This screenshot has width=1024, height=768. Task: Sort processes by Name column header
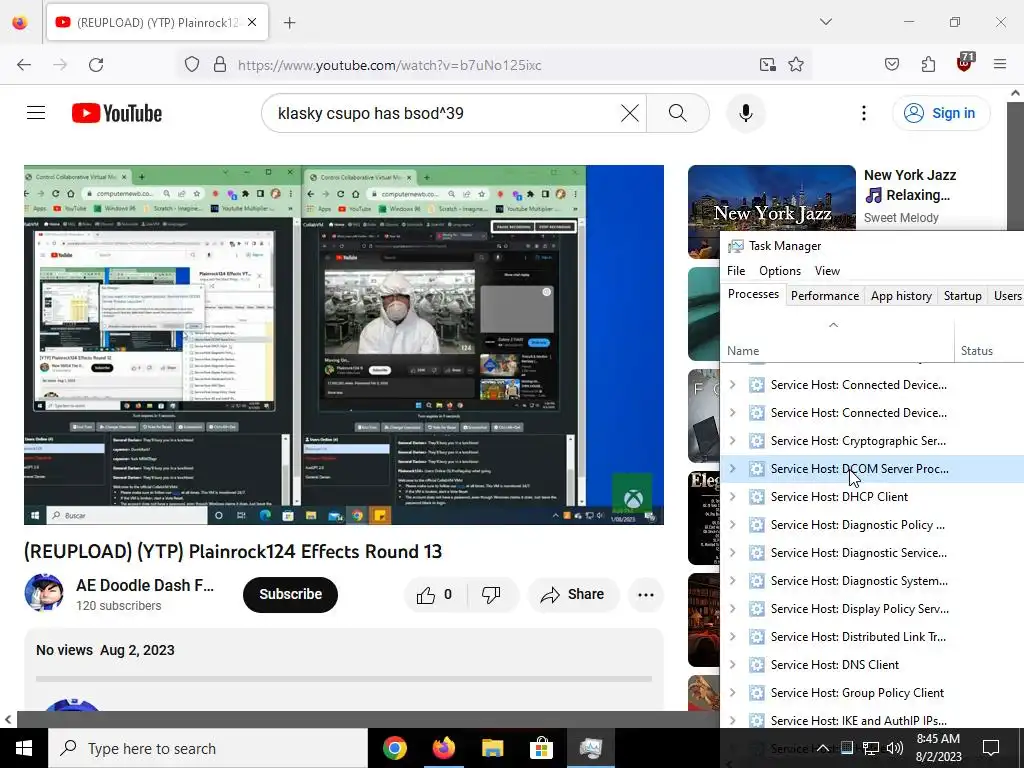[x=837, y=342]
